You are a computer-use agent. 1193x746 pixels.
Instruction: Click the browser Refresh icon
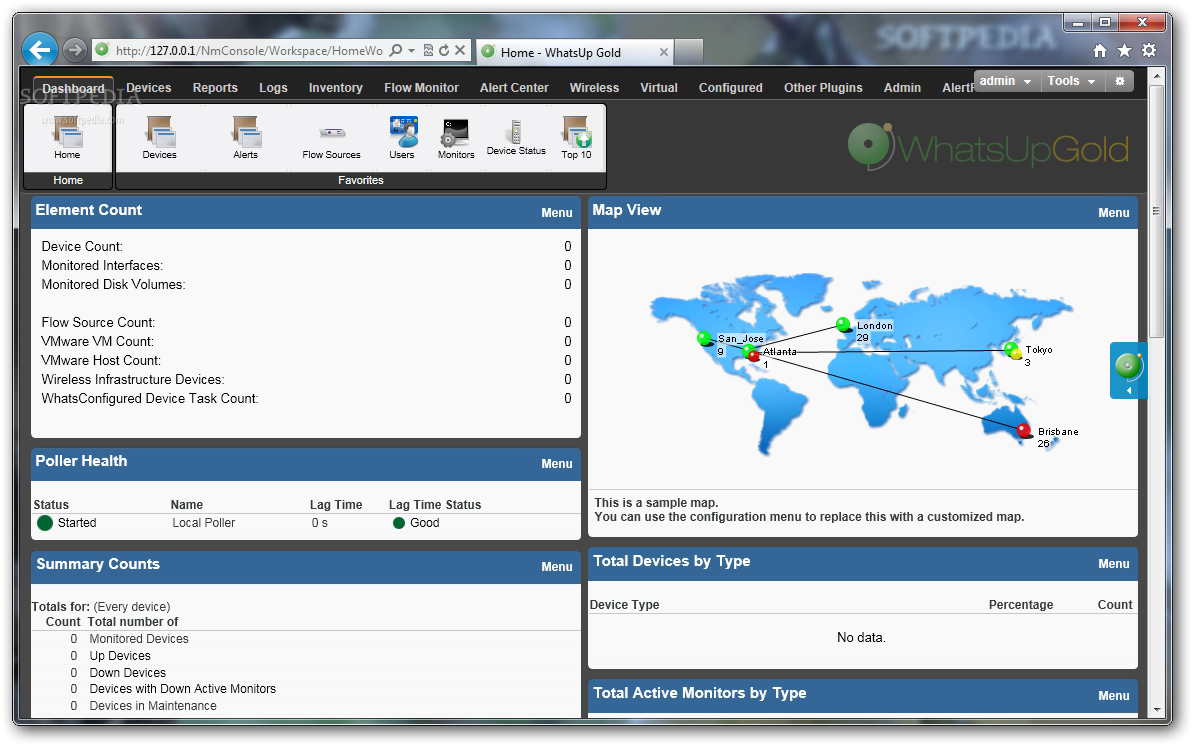pos(444,50)
